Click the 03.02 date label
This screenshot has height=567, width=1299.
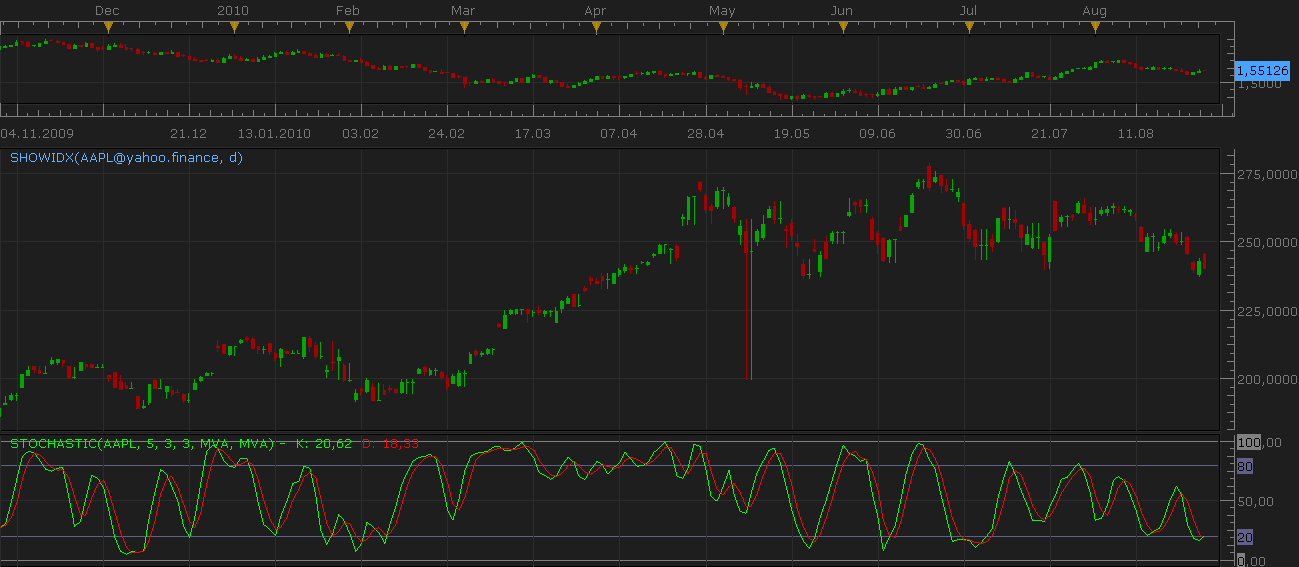[x=360, y=133]
